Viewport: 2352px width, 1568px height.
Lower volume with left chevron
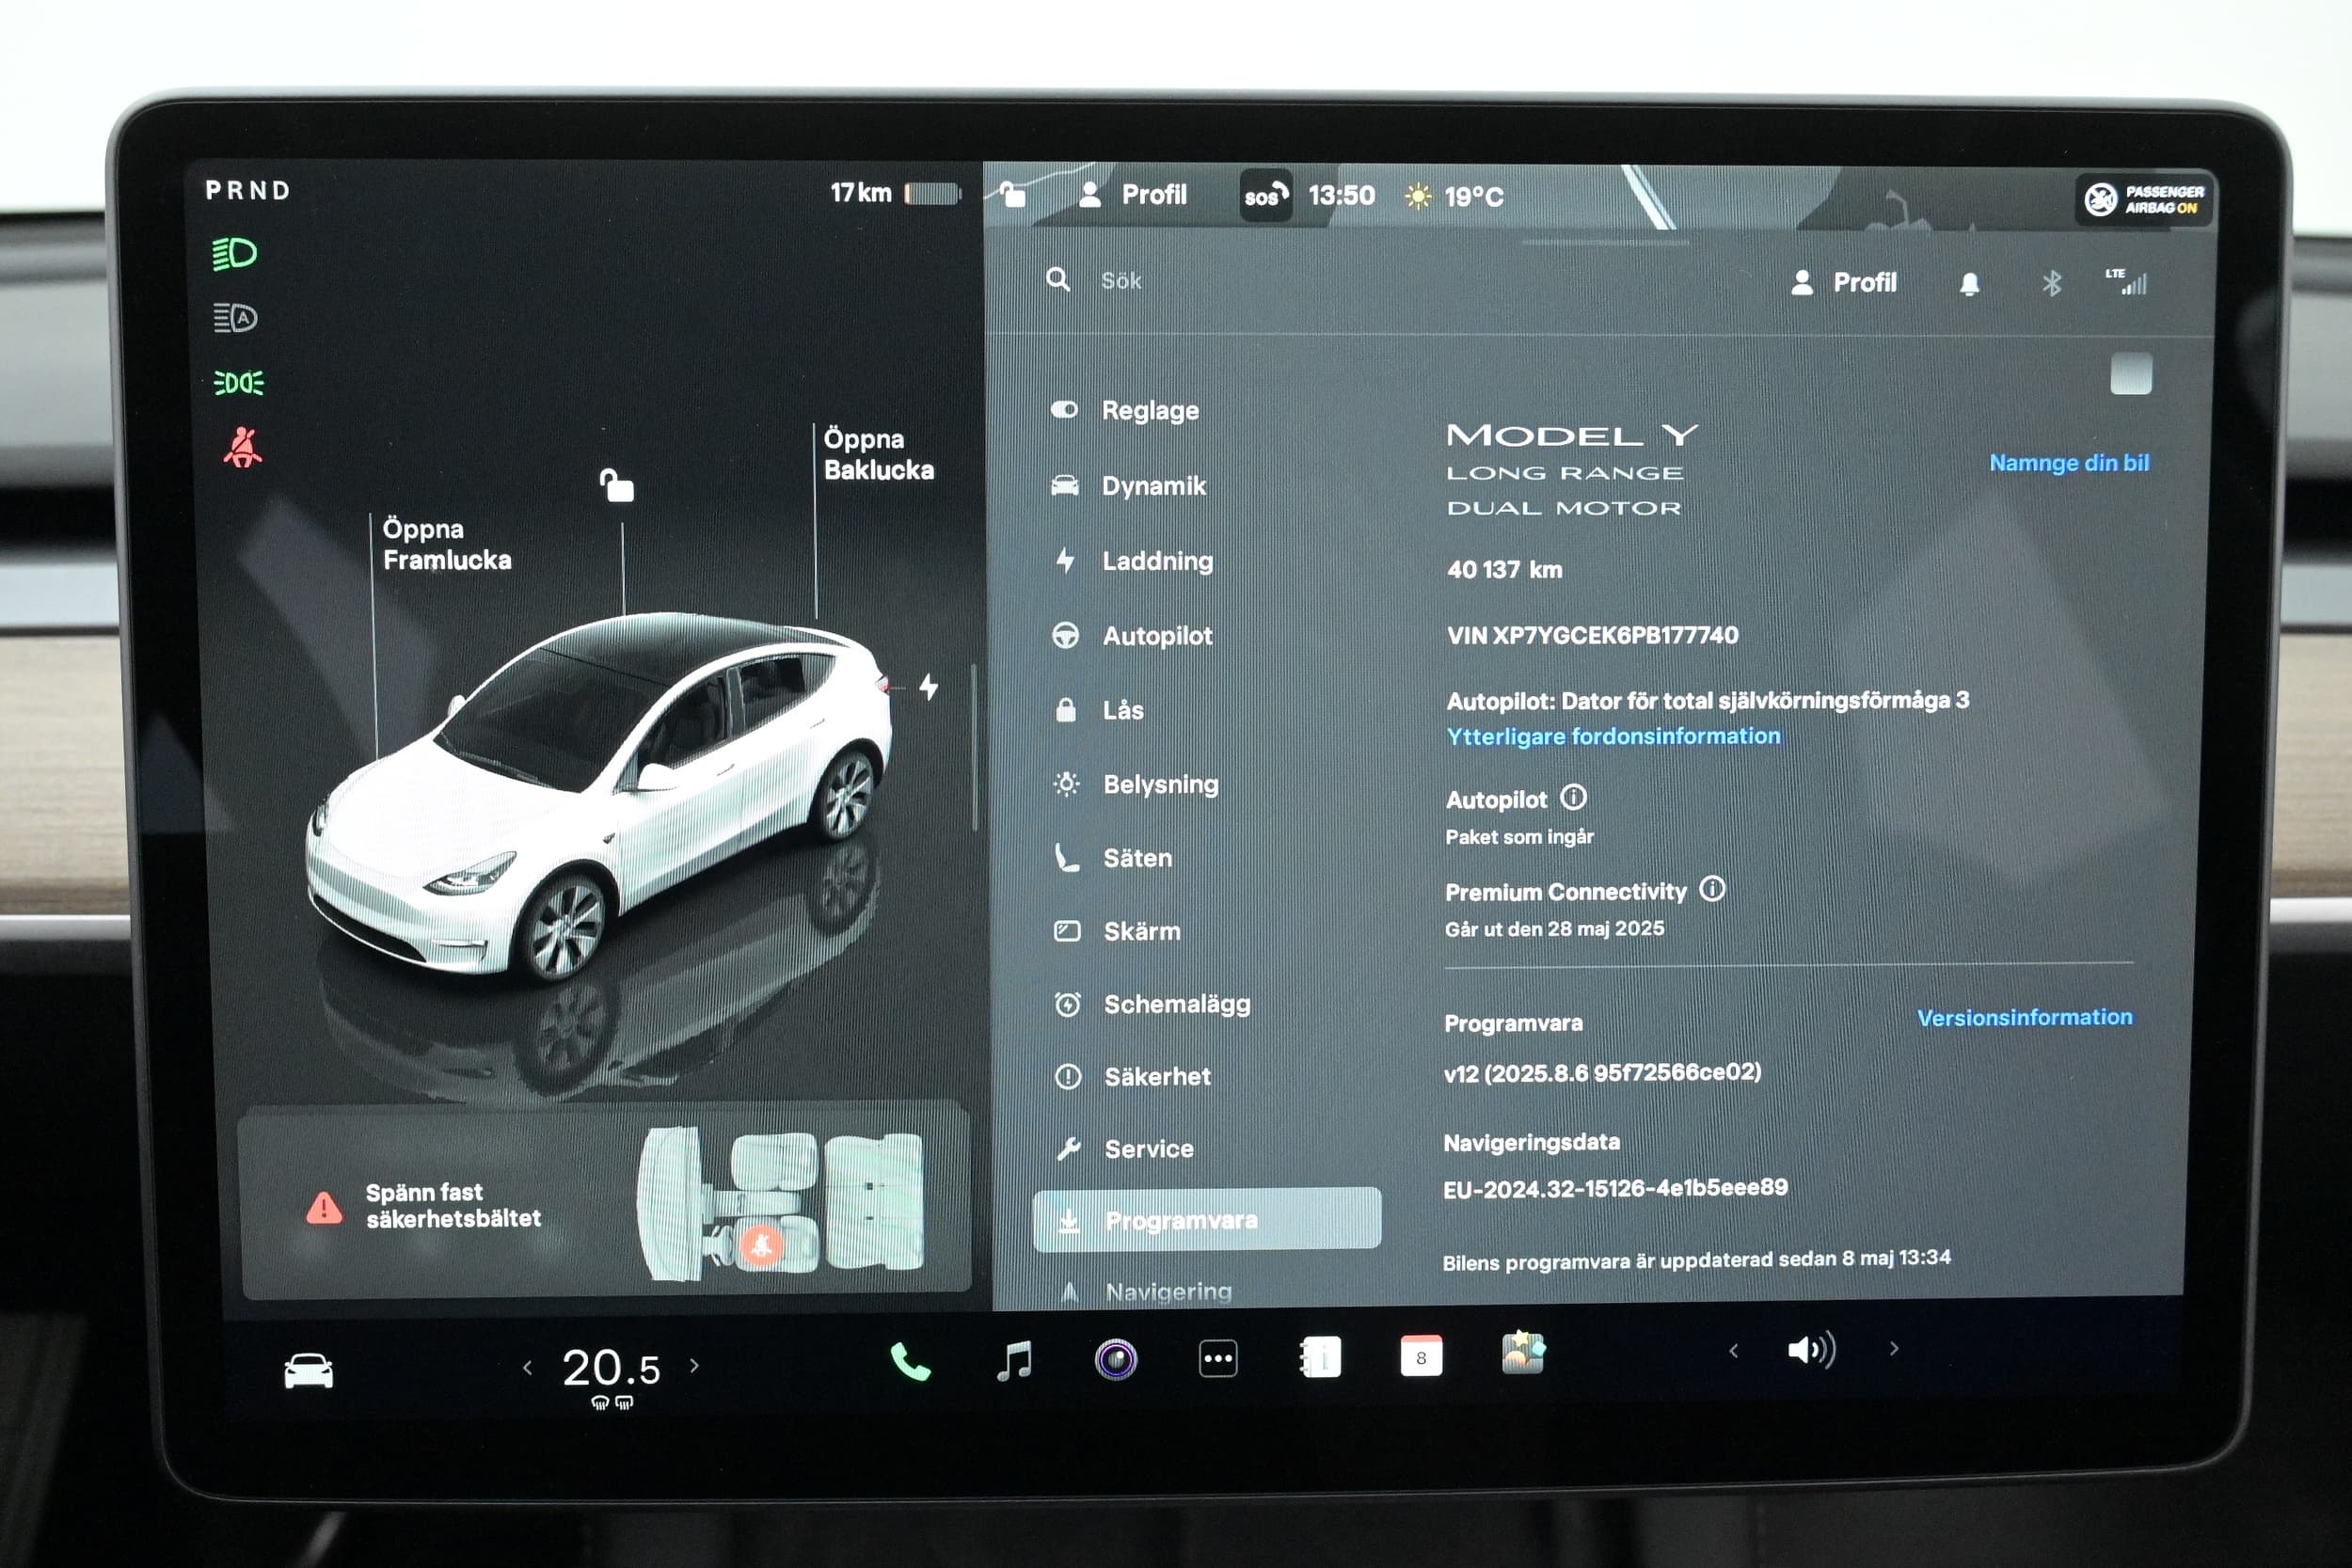(x=1733, y=1351)
